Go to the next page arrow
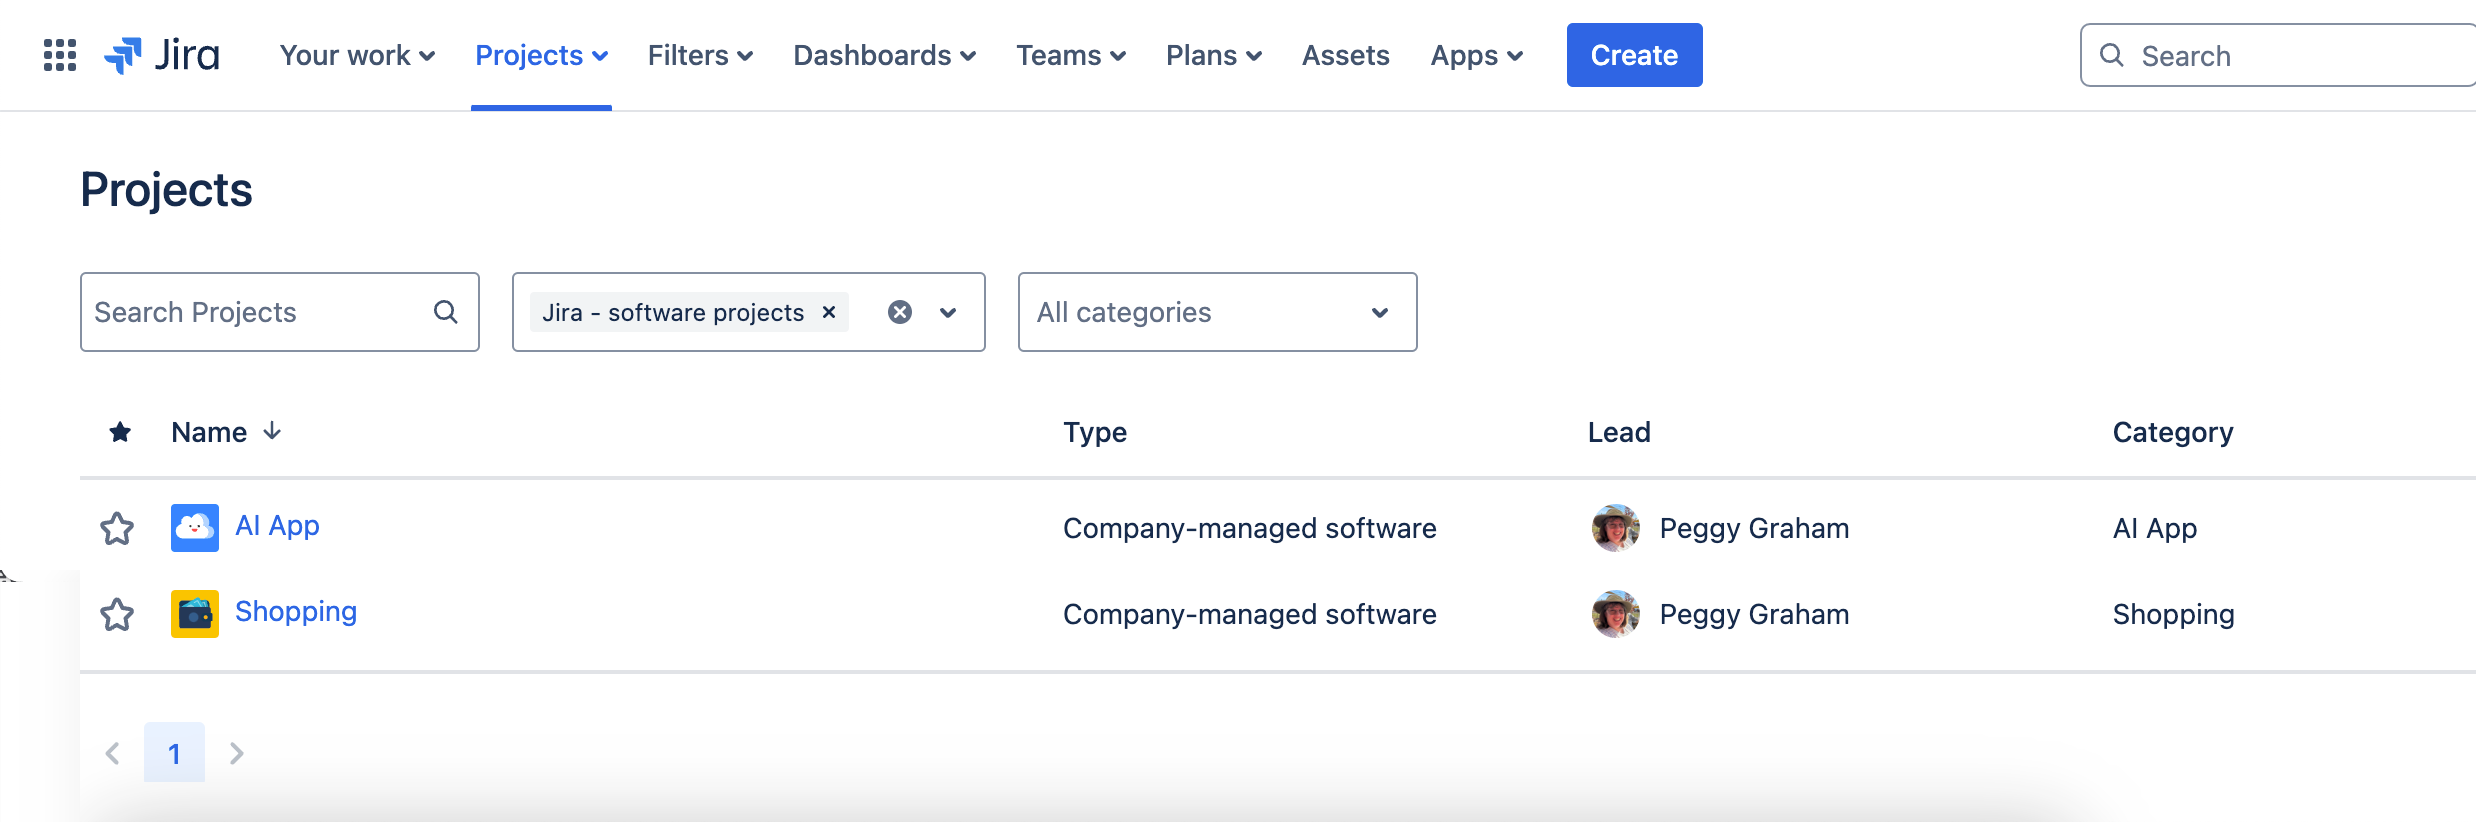Screen dimensions: 2476x822 click(237, 753)
